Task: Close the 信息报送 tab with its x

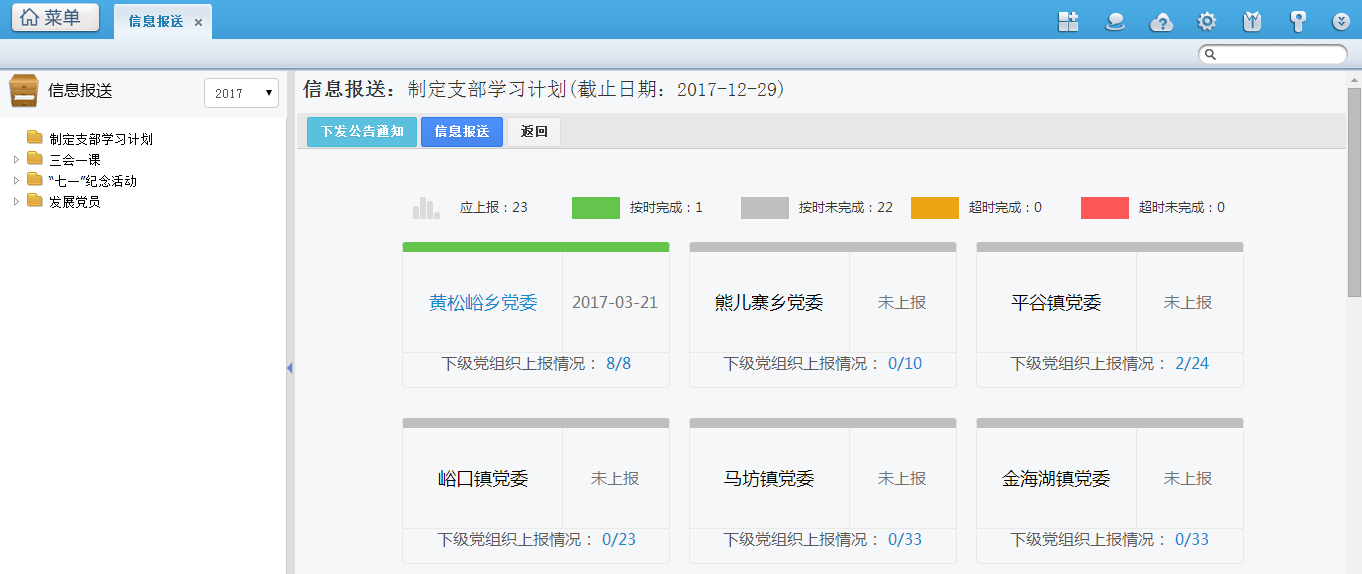Action: 198,22
